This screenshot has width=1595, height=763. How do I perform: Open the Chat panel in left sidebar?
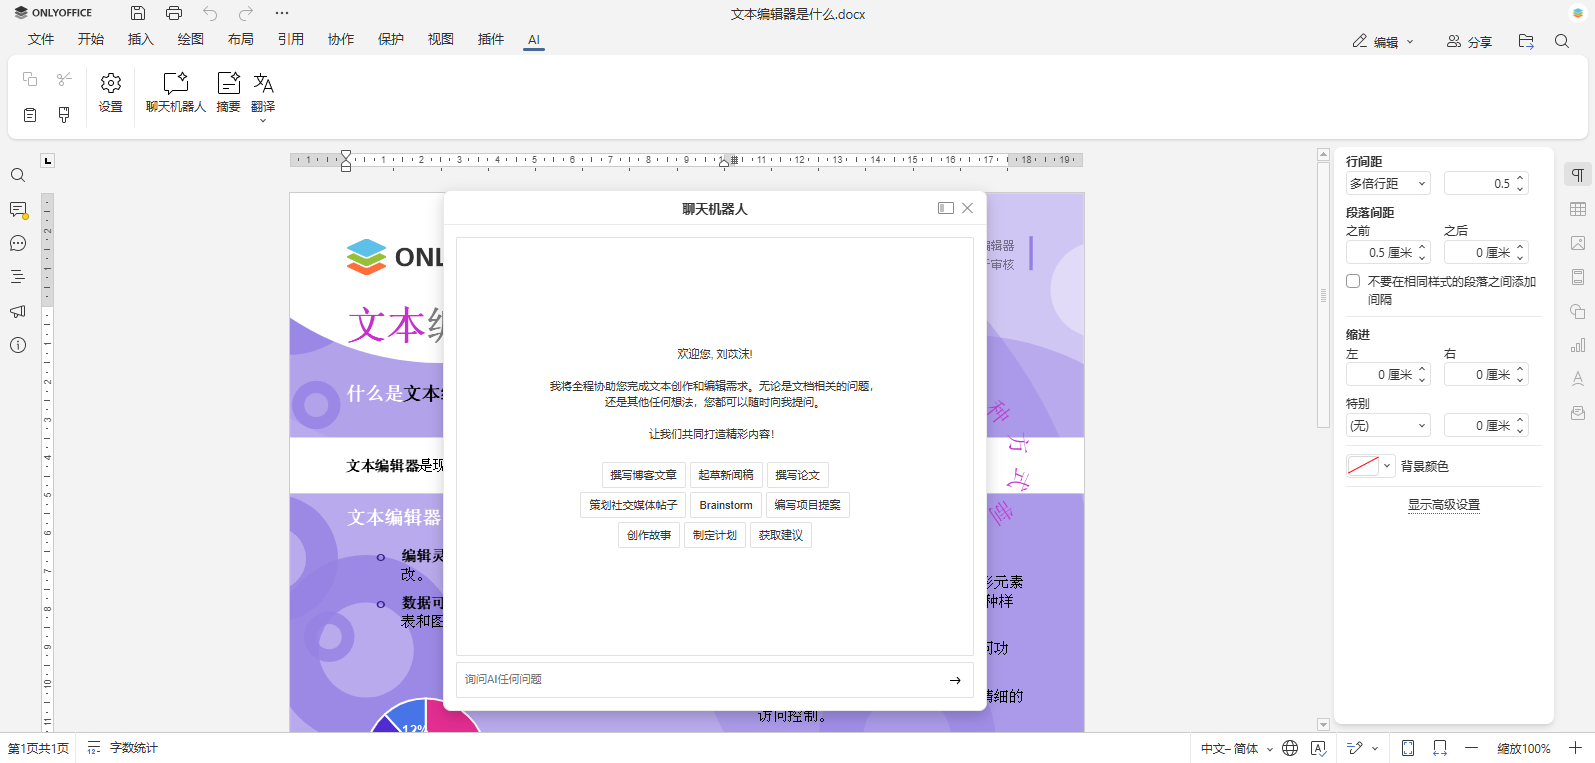tap(18, 244)
